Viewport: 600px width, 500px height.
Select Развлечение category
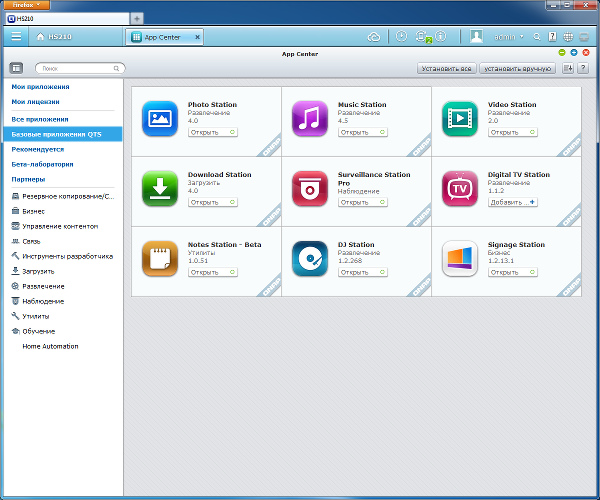pos(38,286)
